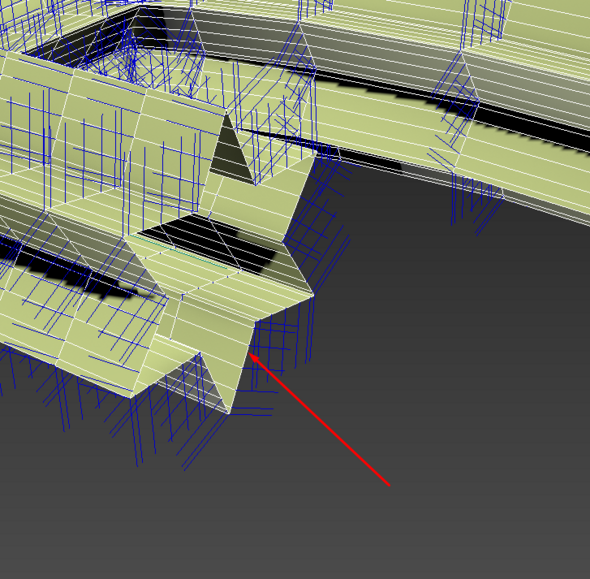This screenshot has height=579, width=590.
Task: Click the midpoint of the red arrow shaft
Action: pyautogui.click(x=319, y=419)
